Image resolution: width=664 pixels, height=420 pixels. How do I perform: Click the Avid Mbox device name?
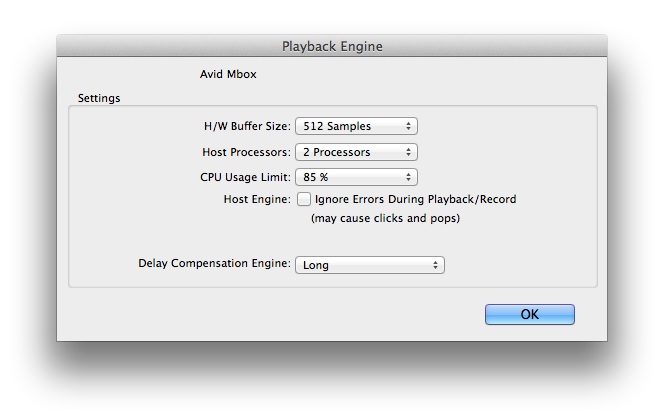coord(228,74)
